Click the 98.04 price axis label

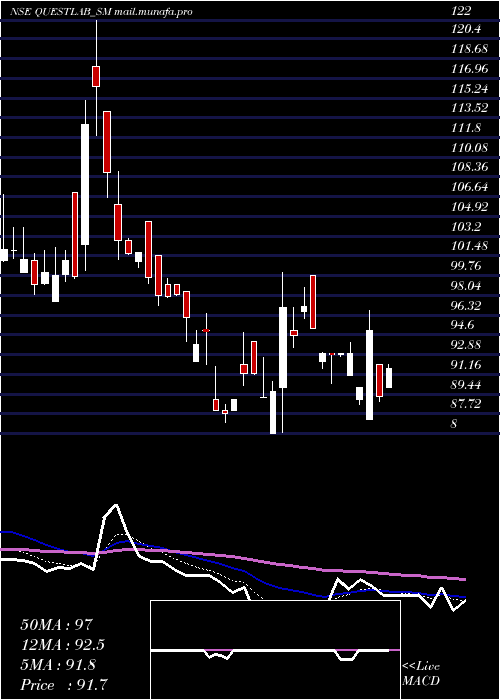pos(466,286)
